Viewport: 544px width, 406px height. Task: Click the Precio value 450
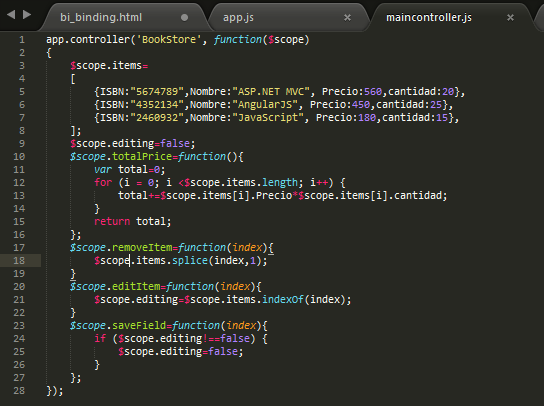[x=361, y=104]
